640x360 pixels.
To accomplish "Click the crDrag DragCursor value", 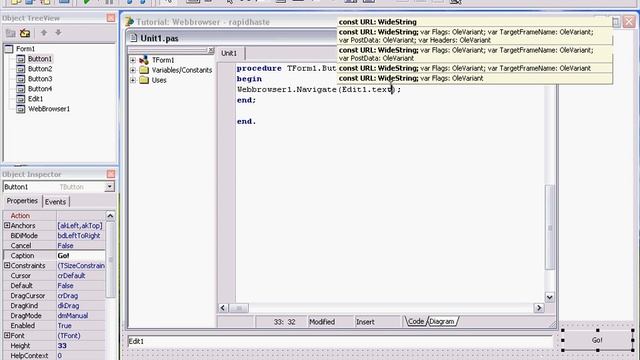I will click(x=68, y=296).
